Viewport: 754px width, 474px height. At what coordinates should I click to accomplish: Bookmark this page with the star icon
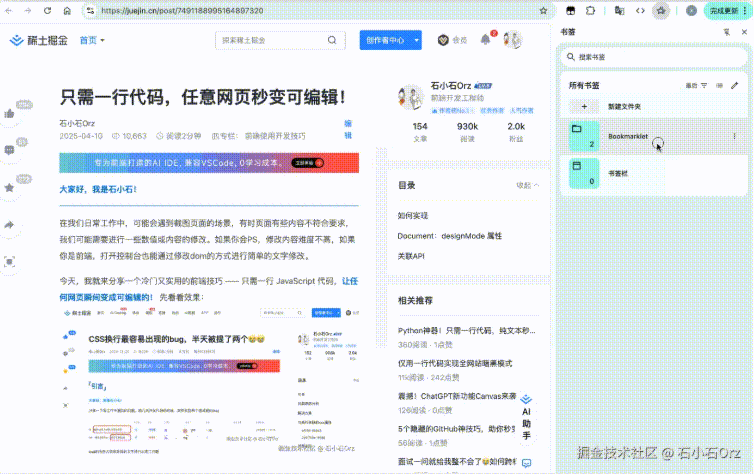pyautogui.click(x=543, y=11)
